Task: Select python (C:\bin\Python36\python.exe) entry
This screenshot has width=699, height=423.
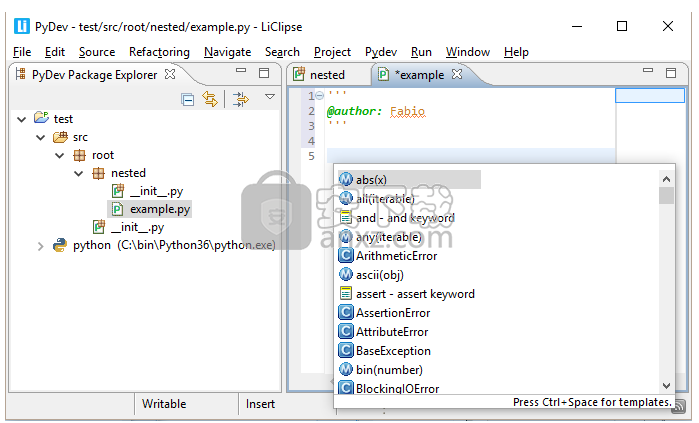Action: tap(174, 245)
